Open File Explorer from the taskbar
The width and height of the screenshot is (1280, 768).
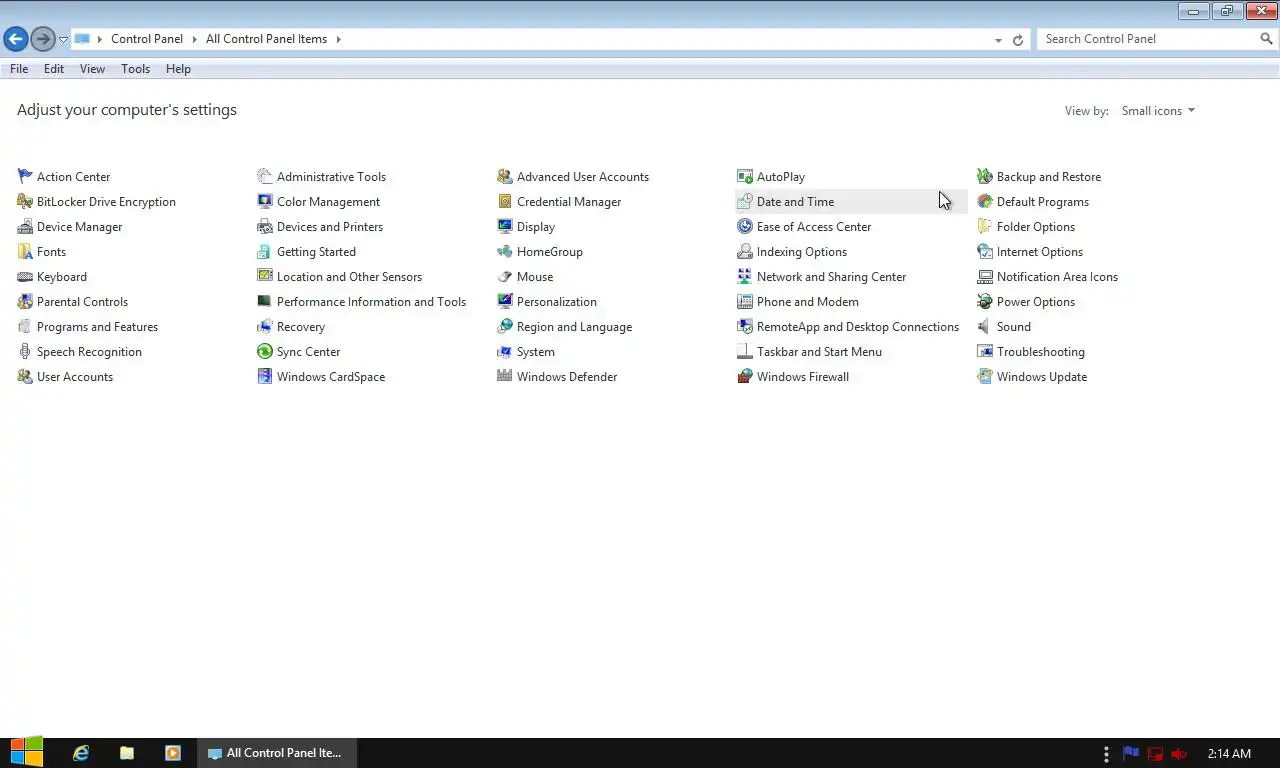click(x=127, y=753)
